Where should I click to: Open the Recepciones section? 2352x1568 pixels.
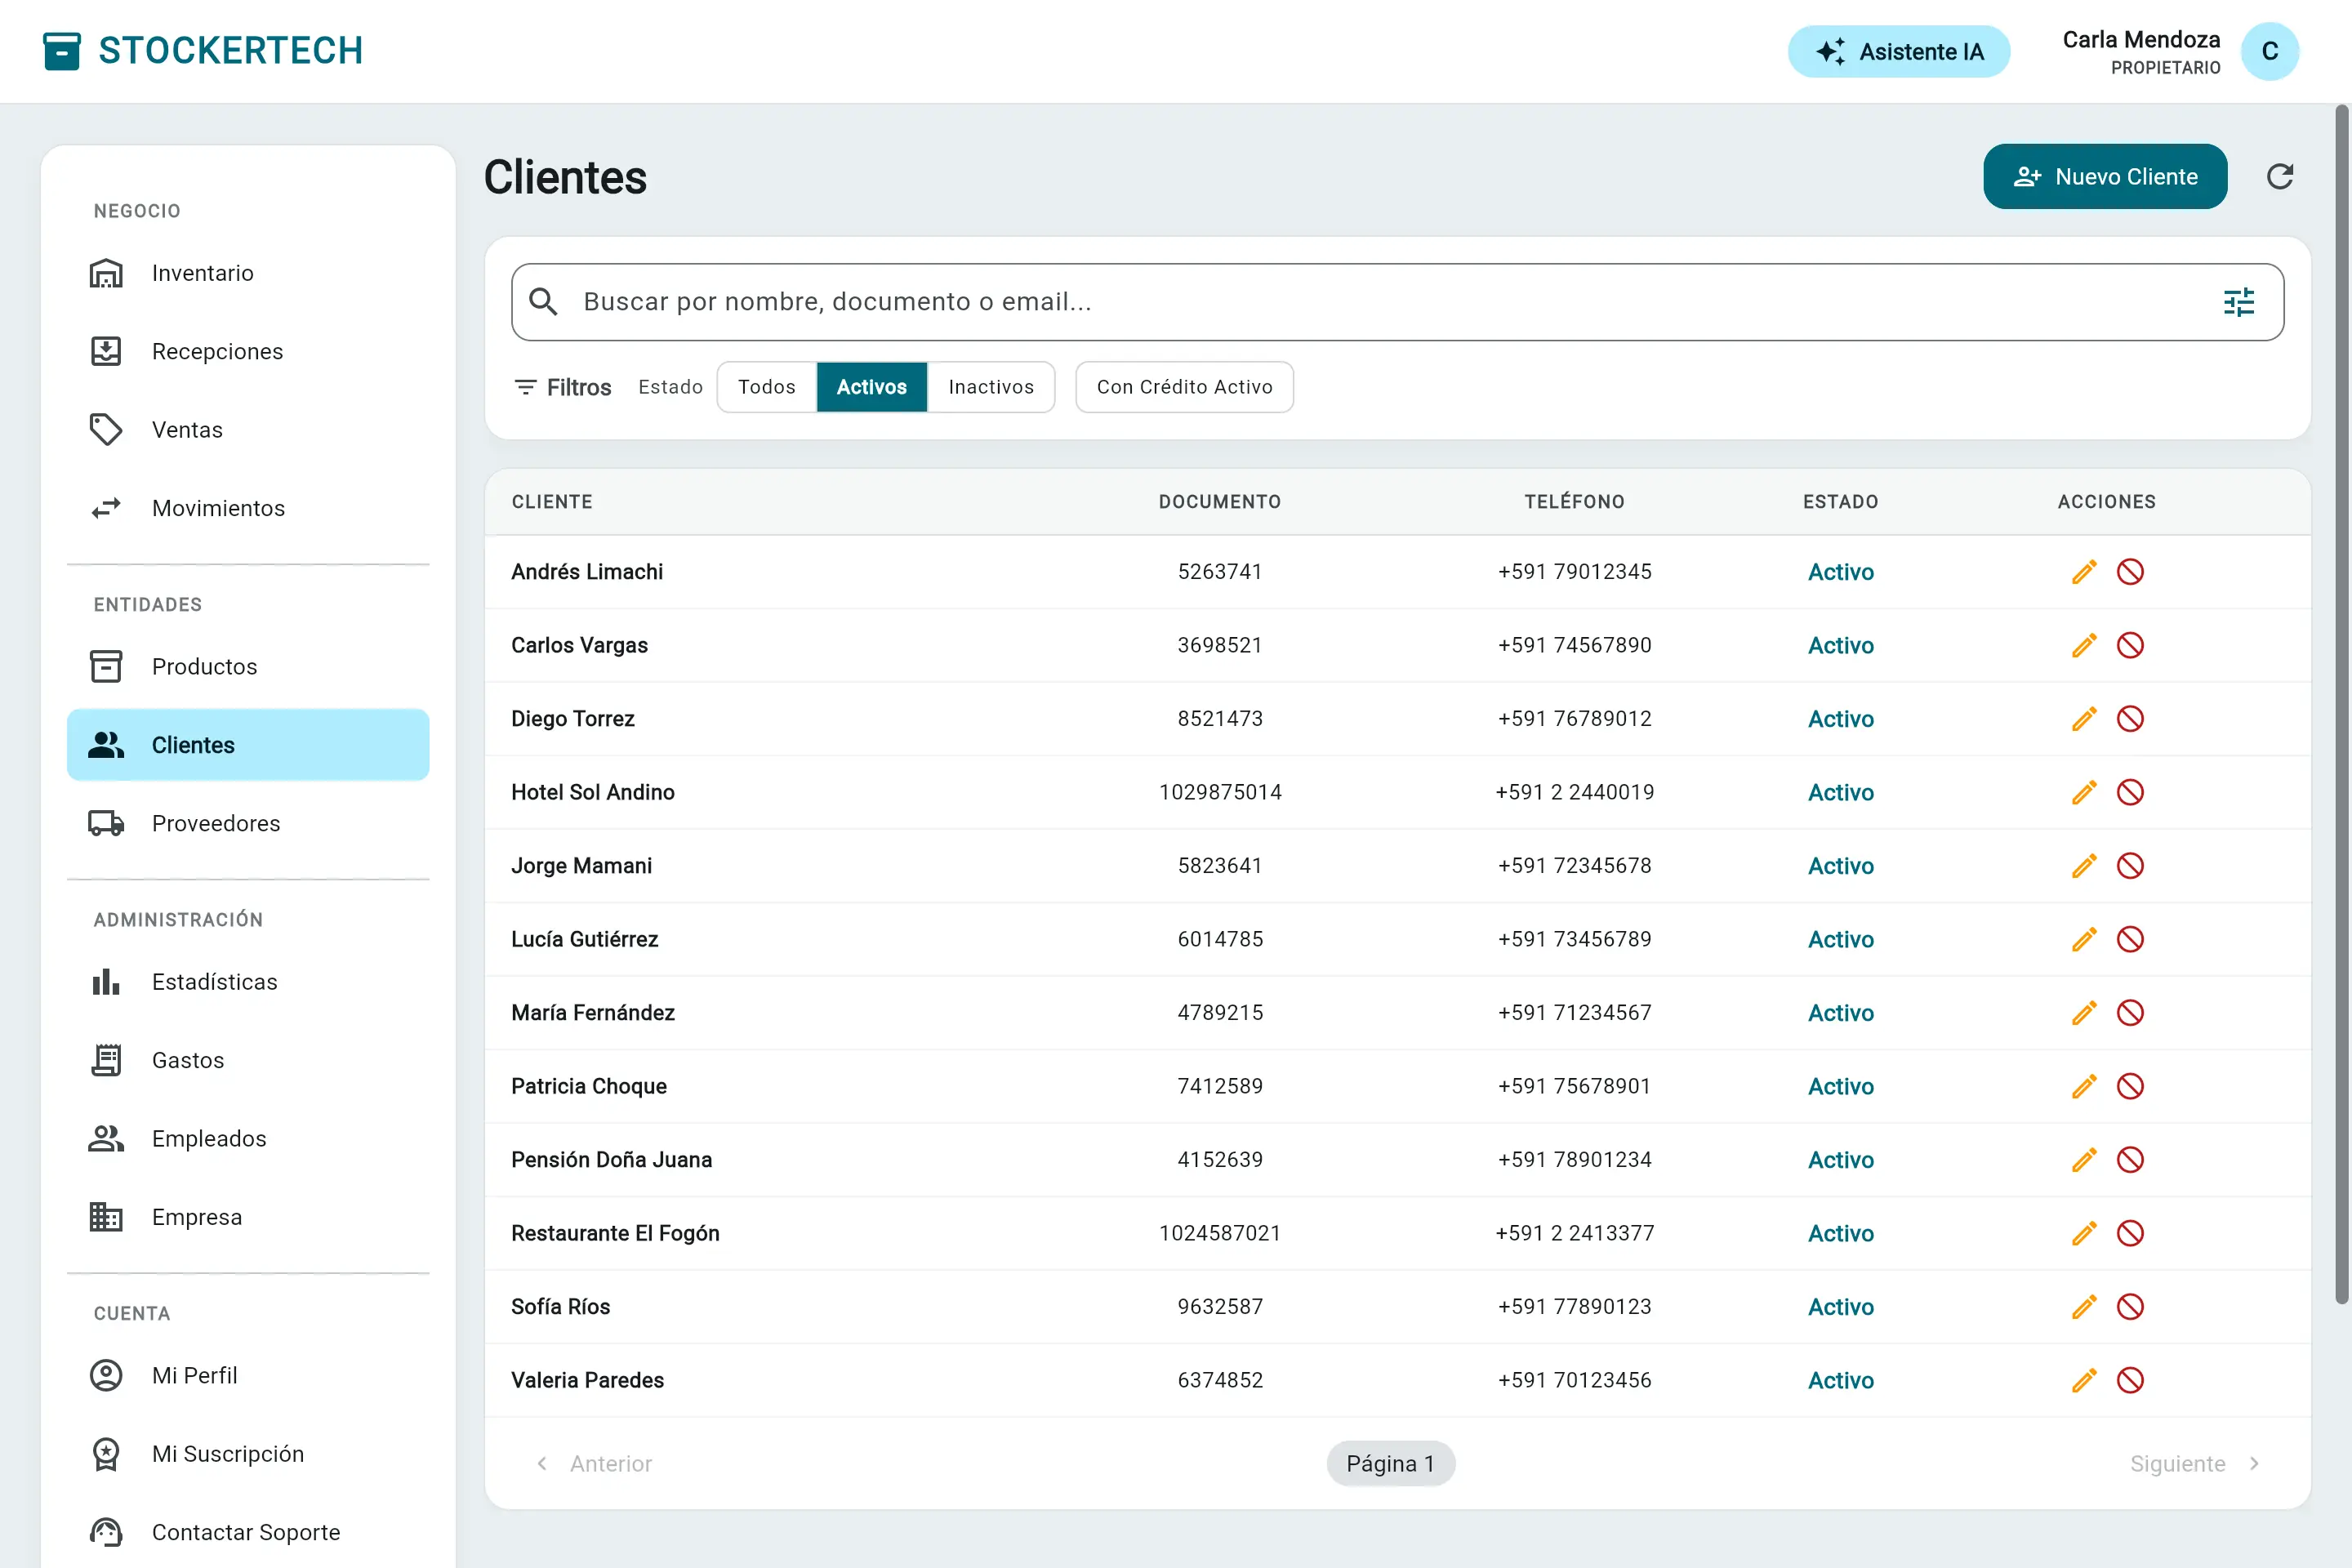[x=248, y=352]
